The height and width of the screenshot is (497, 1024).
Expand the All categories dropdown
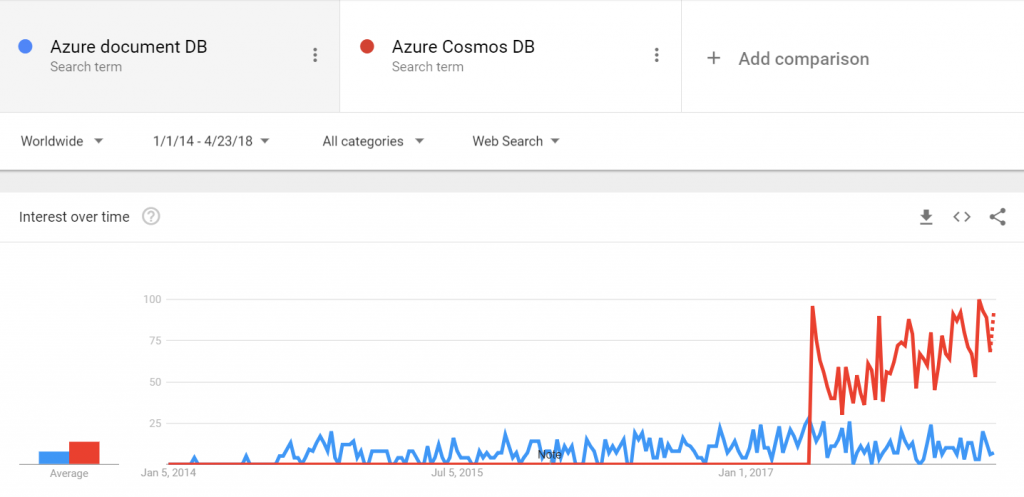click(373, 141)
